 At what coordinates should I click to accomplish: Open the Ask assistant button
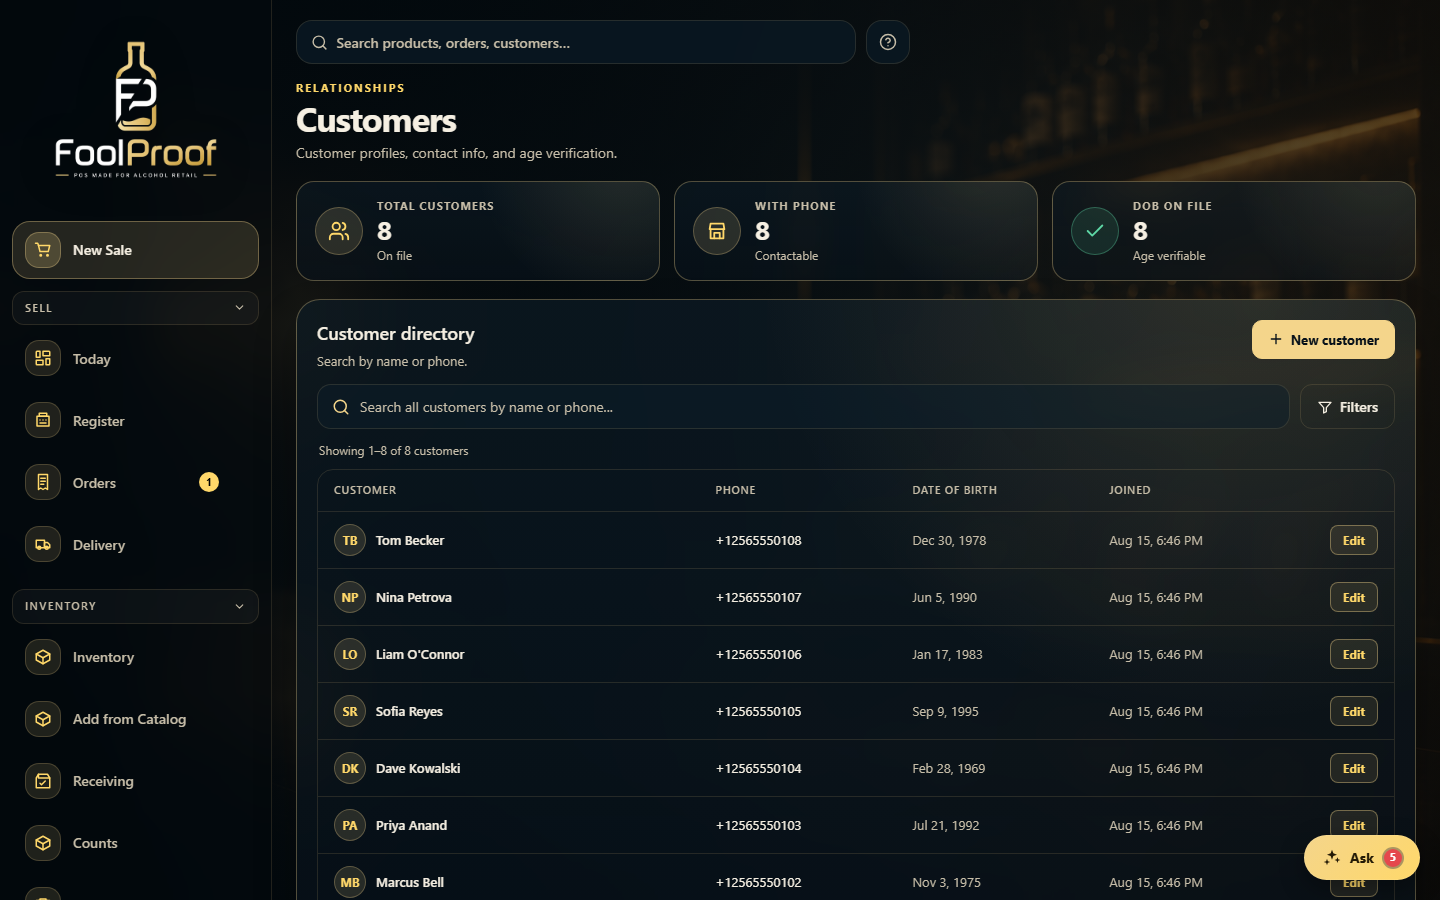tap(1361, 858)
